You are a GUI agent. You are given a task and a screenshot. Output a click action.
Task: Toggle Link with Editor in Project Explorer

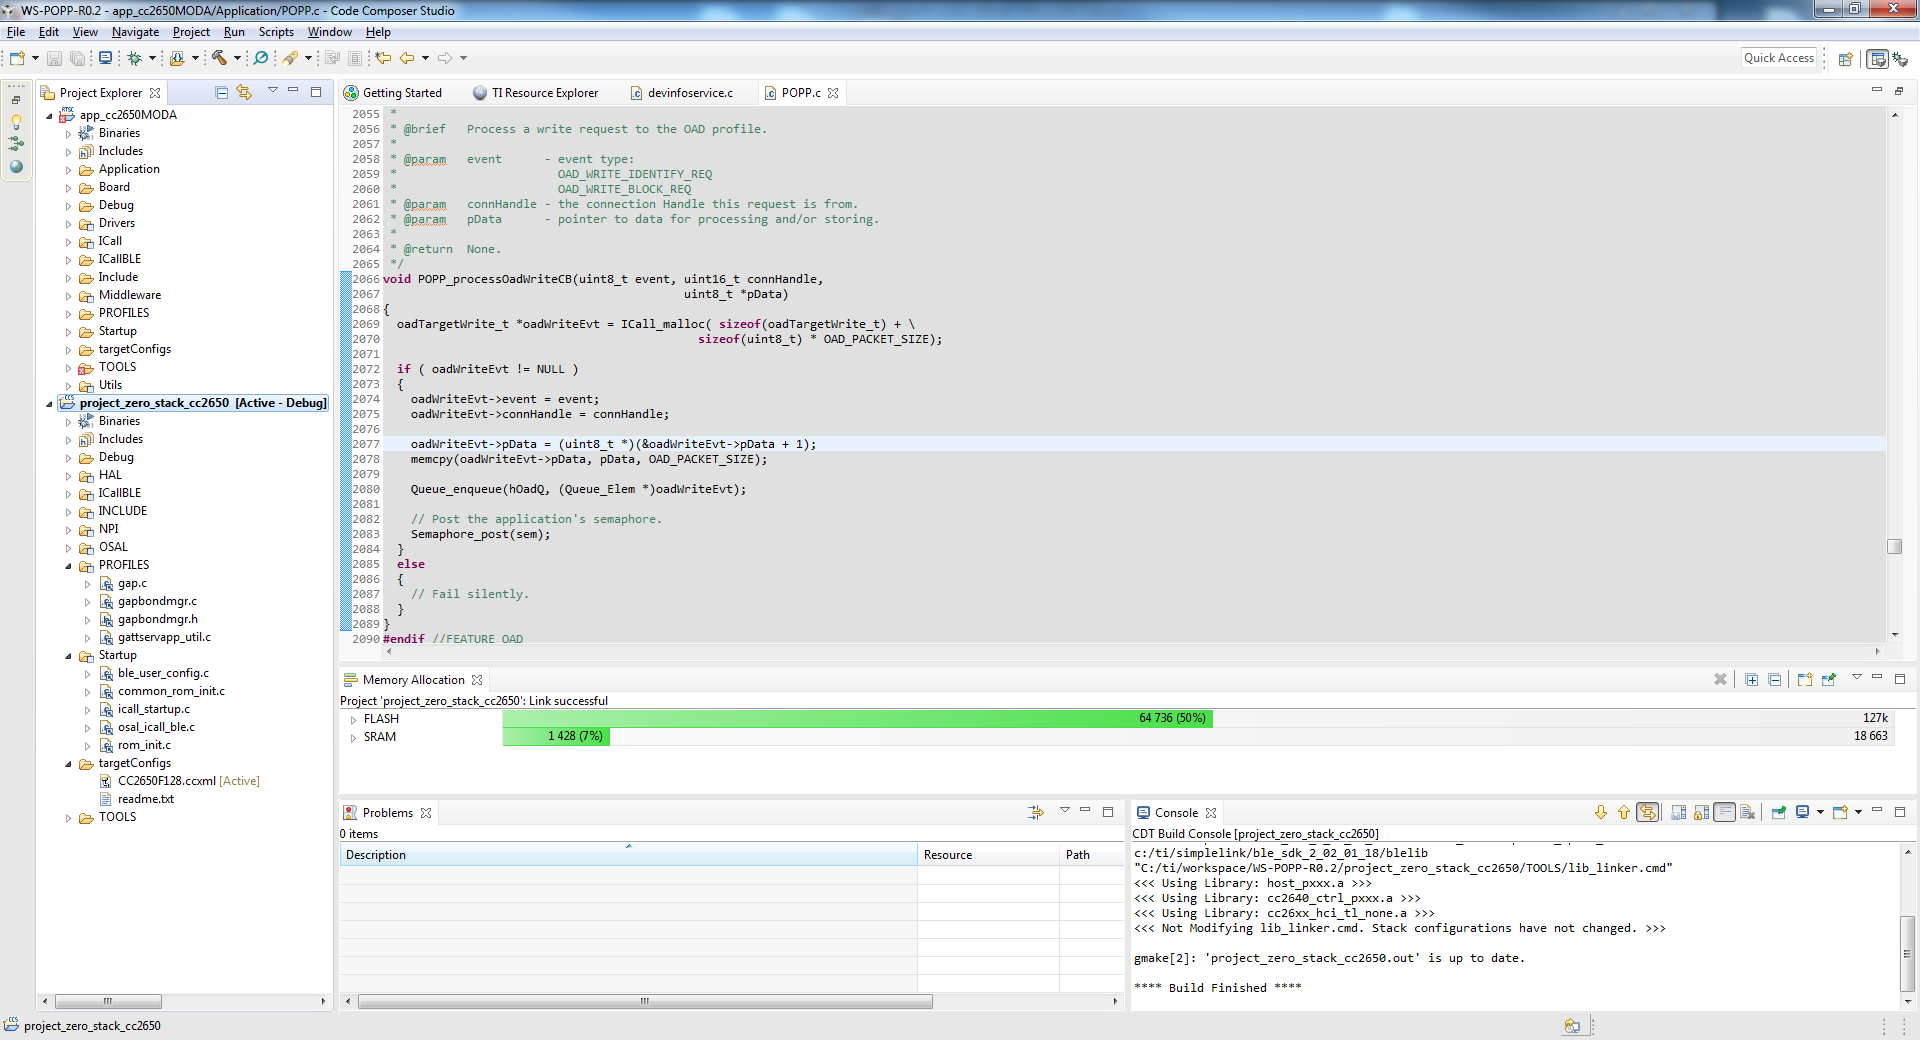click(244, 93)
